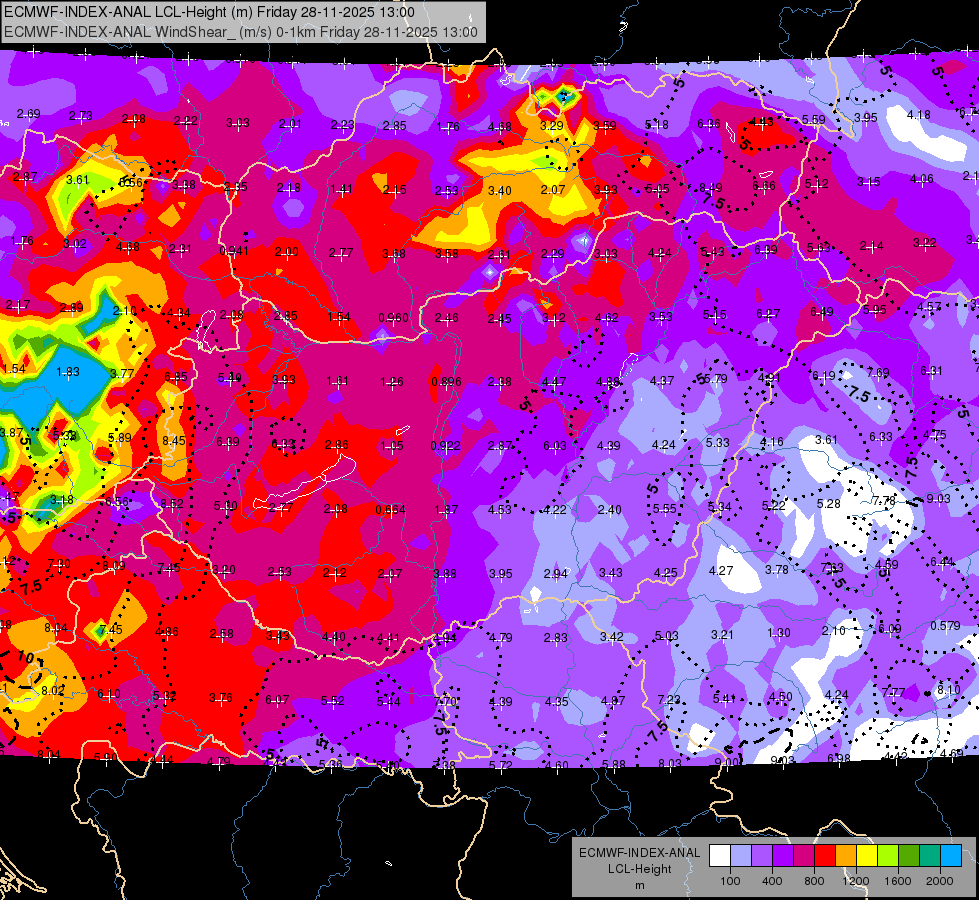Click the contour label 10
This screenshot has height=900, width=979.
pos(25,656)
